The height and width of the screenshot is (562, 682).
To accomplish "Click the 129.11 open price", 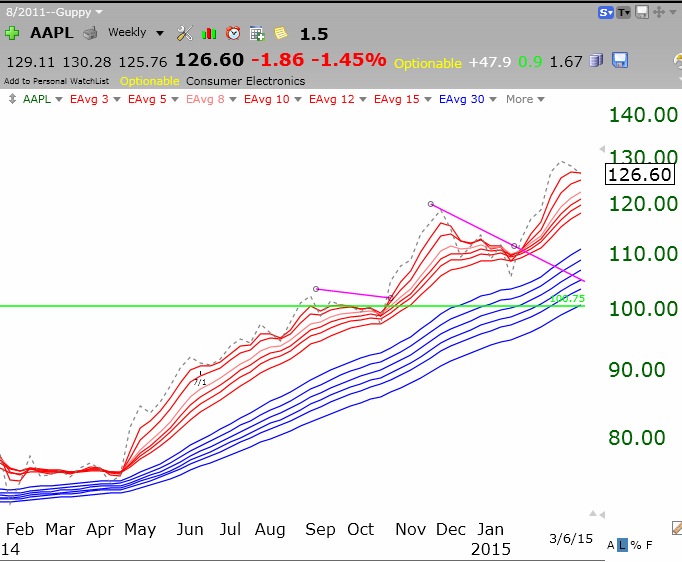I will tap(30, 62).
